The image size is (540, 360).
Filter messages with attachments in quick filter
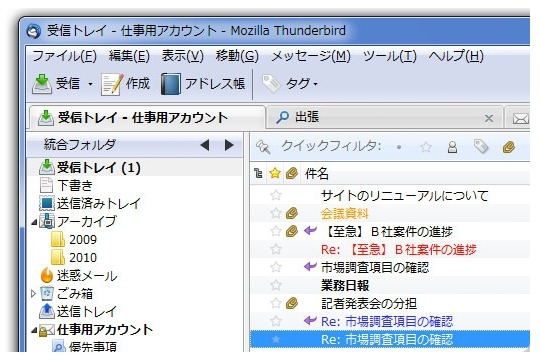pos(509,147)
